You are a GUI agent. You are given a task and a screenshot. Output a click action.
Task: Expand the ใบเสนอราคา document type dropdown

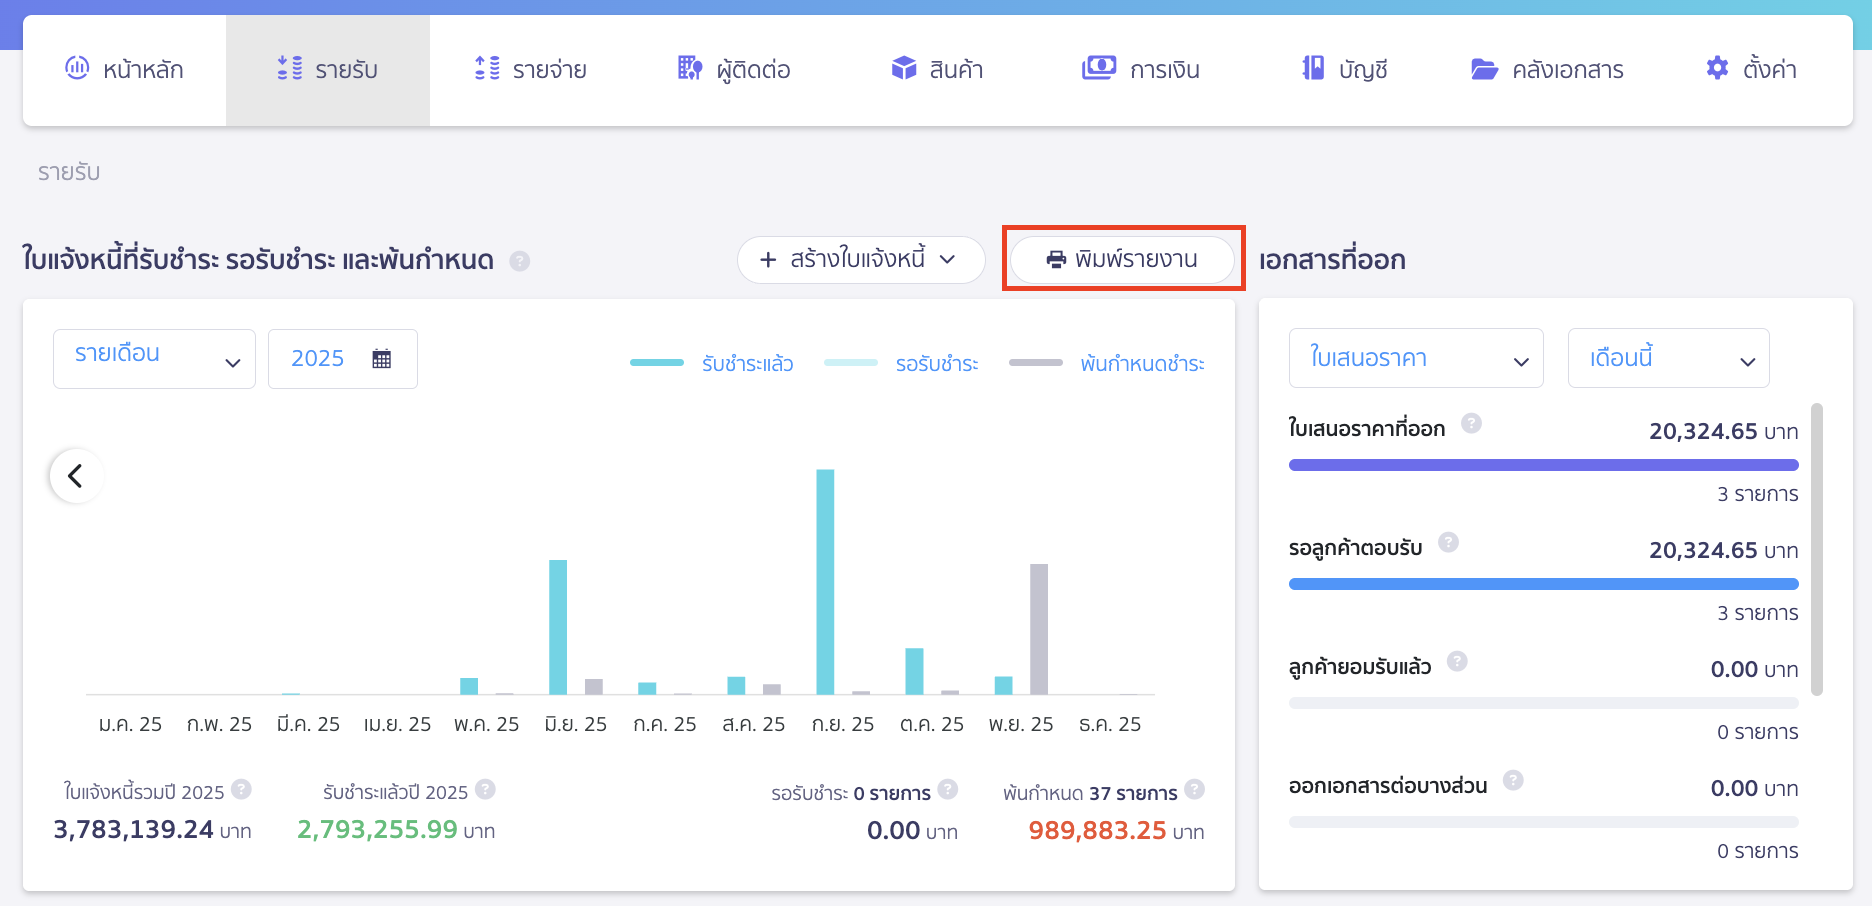pyautogui.click(x=1415, y=358)
